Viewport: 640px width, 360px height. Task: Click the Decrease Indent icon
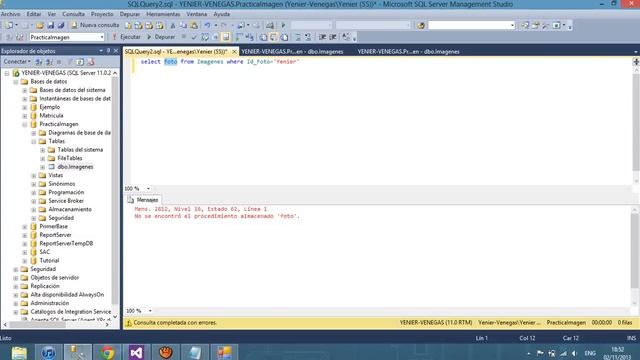[x=322, y=37]
